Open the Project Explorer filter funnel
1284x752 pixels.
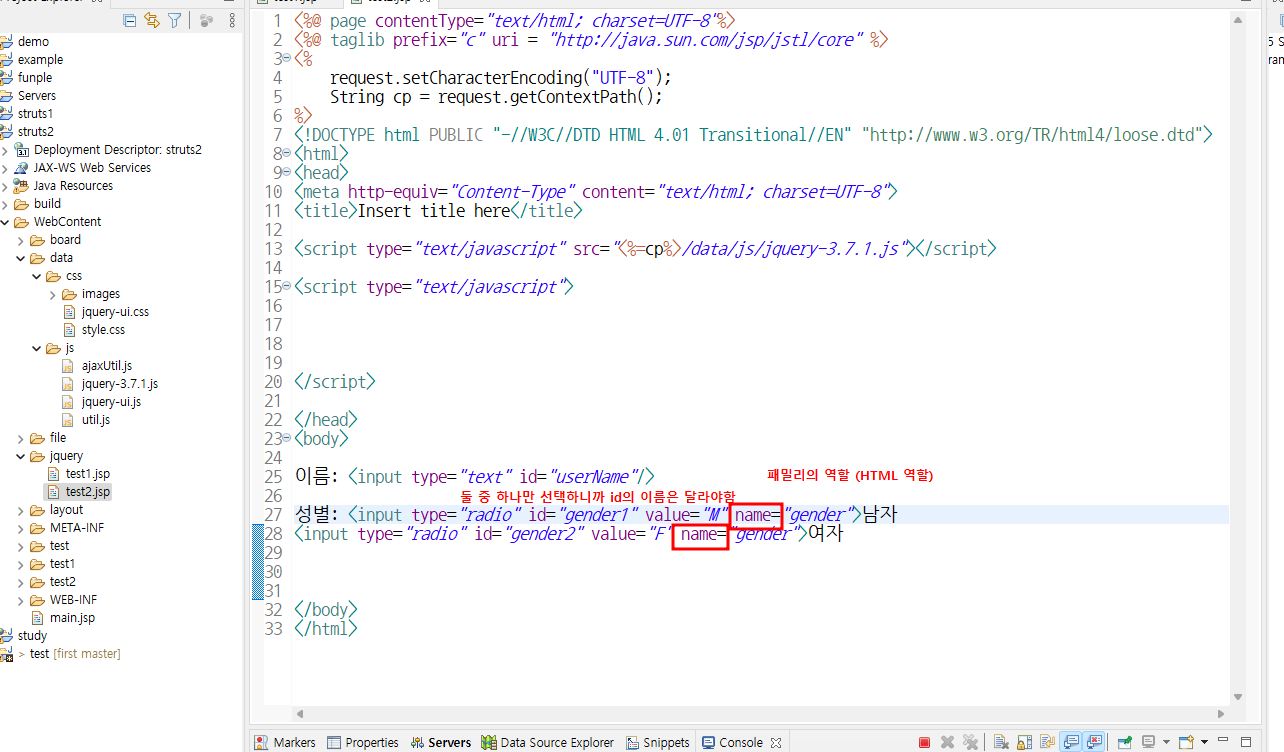[x=174, y=20]
